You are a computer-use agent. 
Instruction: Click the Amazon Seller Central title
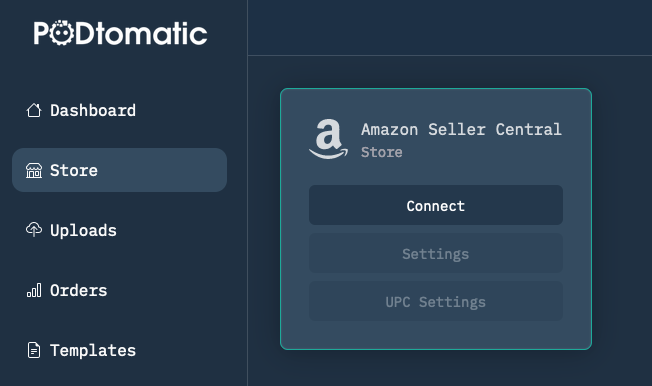pos(461,129)
